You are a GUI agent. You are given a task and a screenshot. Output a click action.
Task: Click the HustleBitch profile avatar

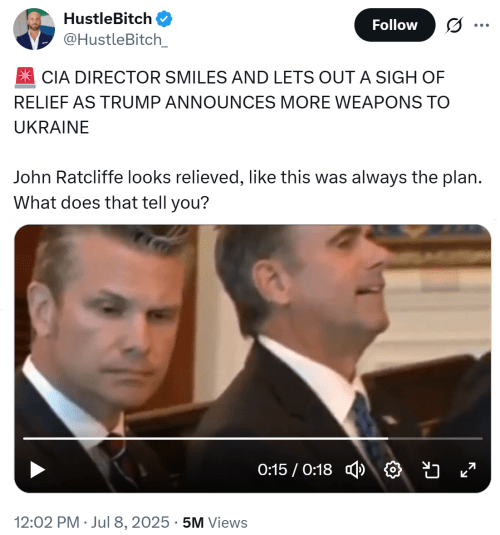(x=34, y=29)
